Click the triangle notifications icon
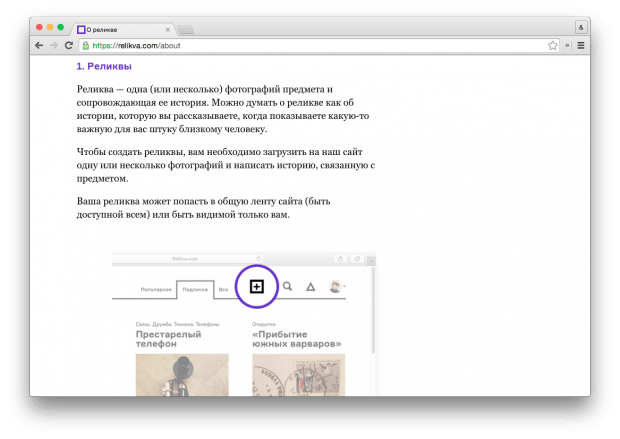620x439 pixels. click(310, 287)
